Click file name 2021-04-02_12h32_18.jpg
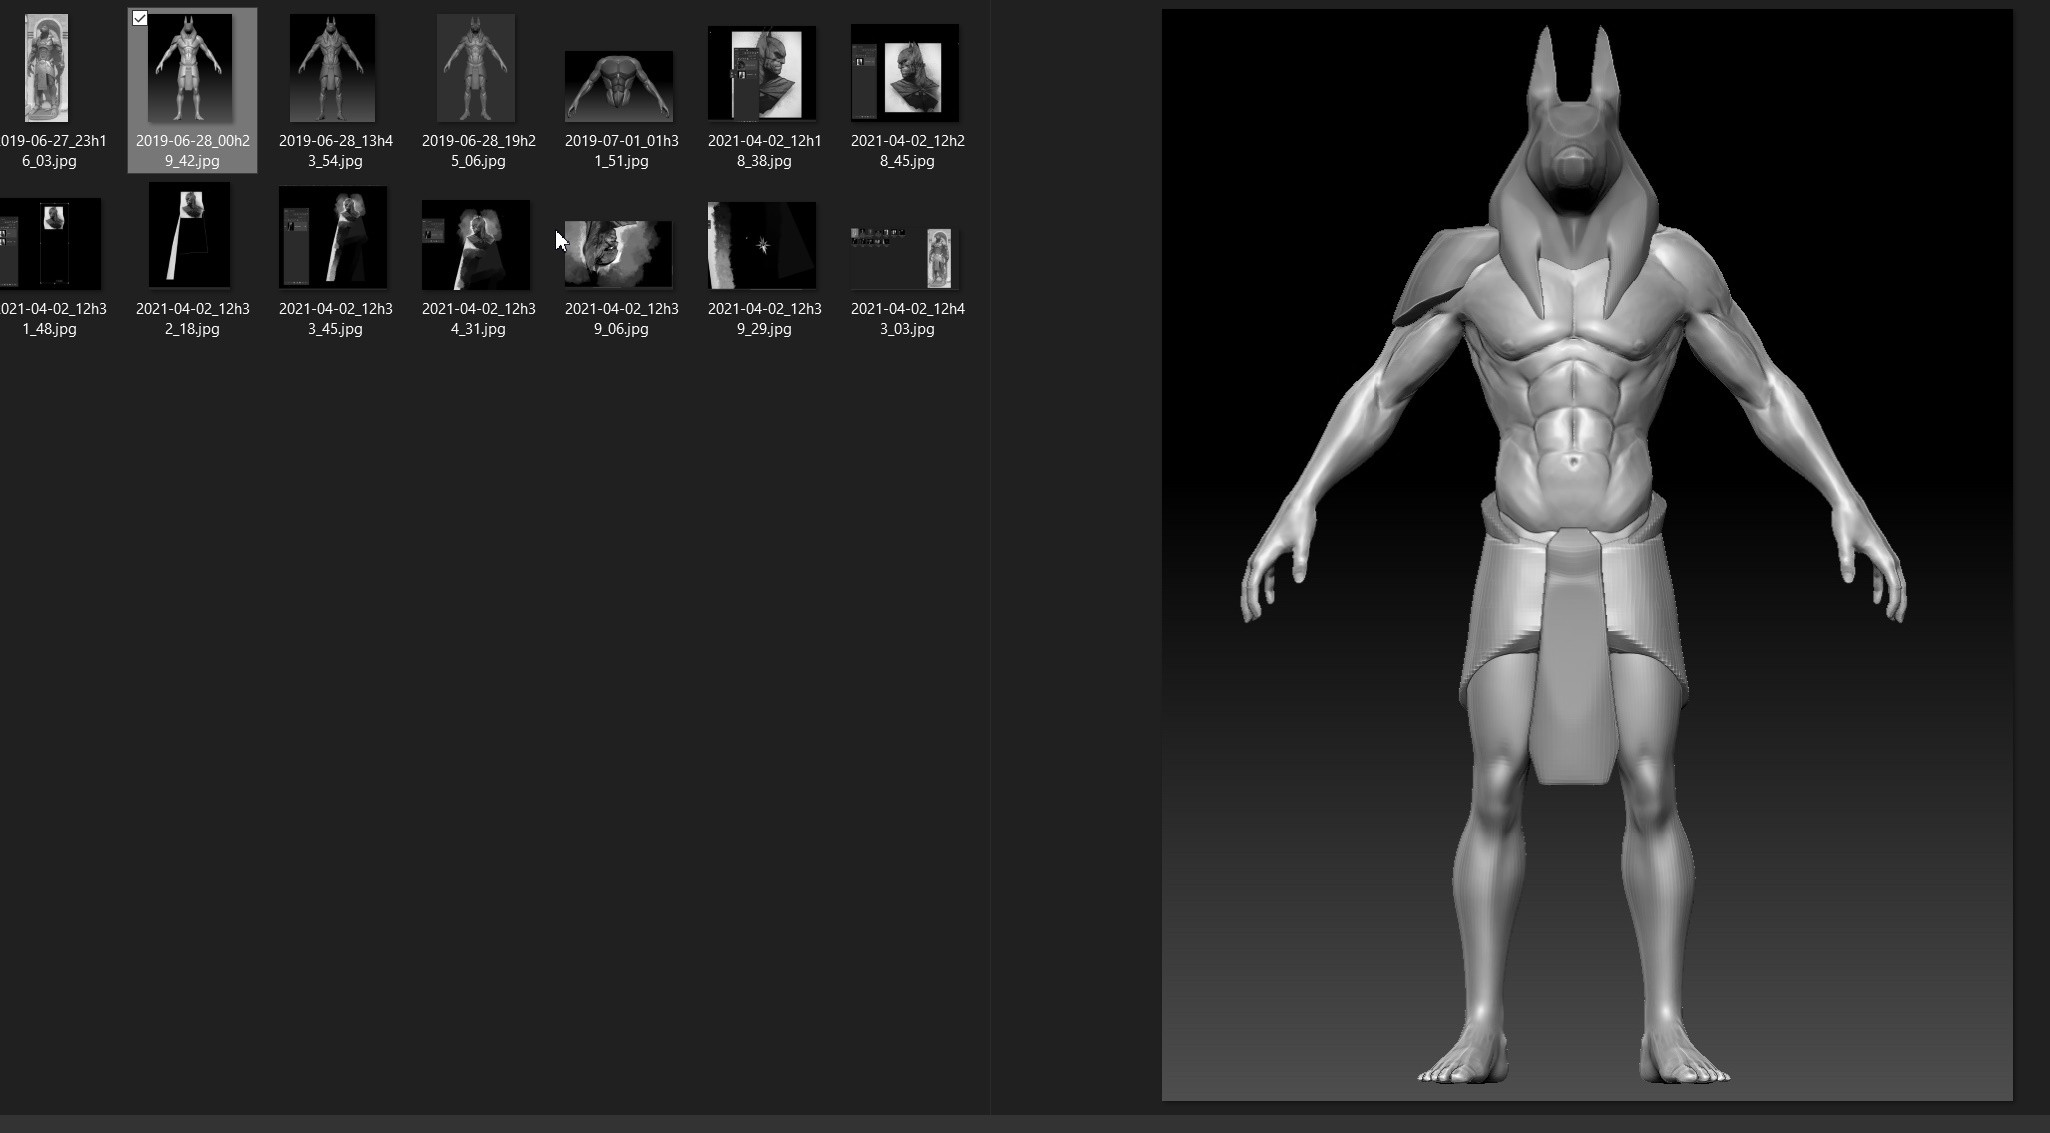2050x1133 pixels. pos(193,319)
